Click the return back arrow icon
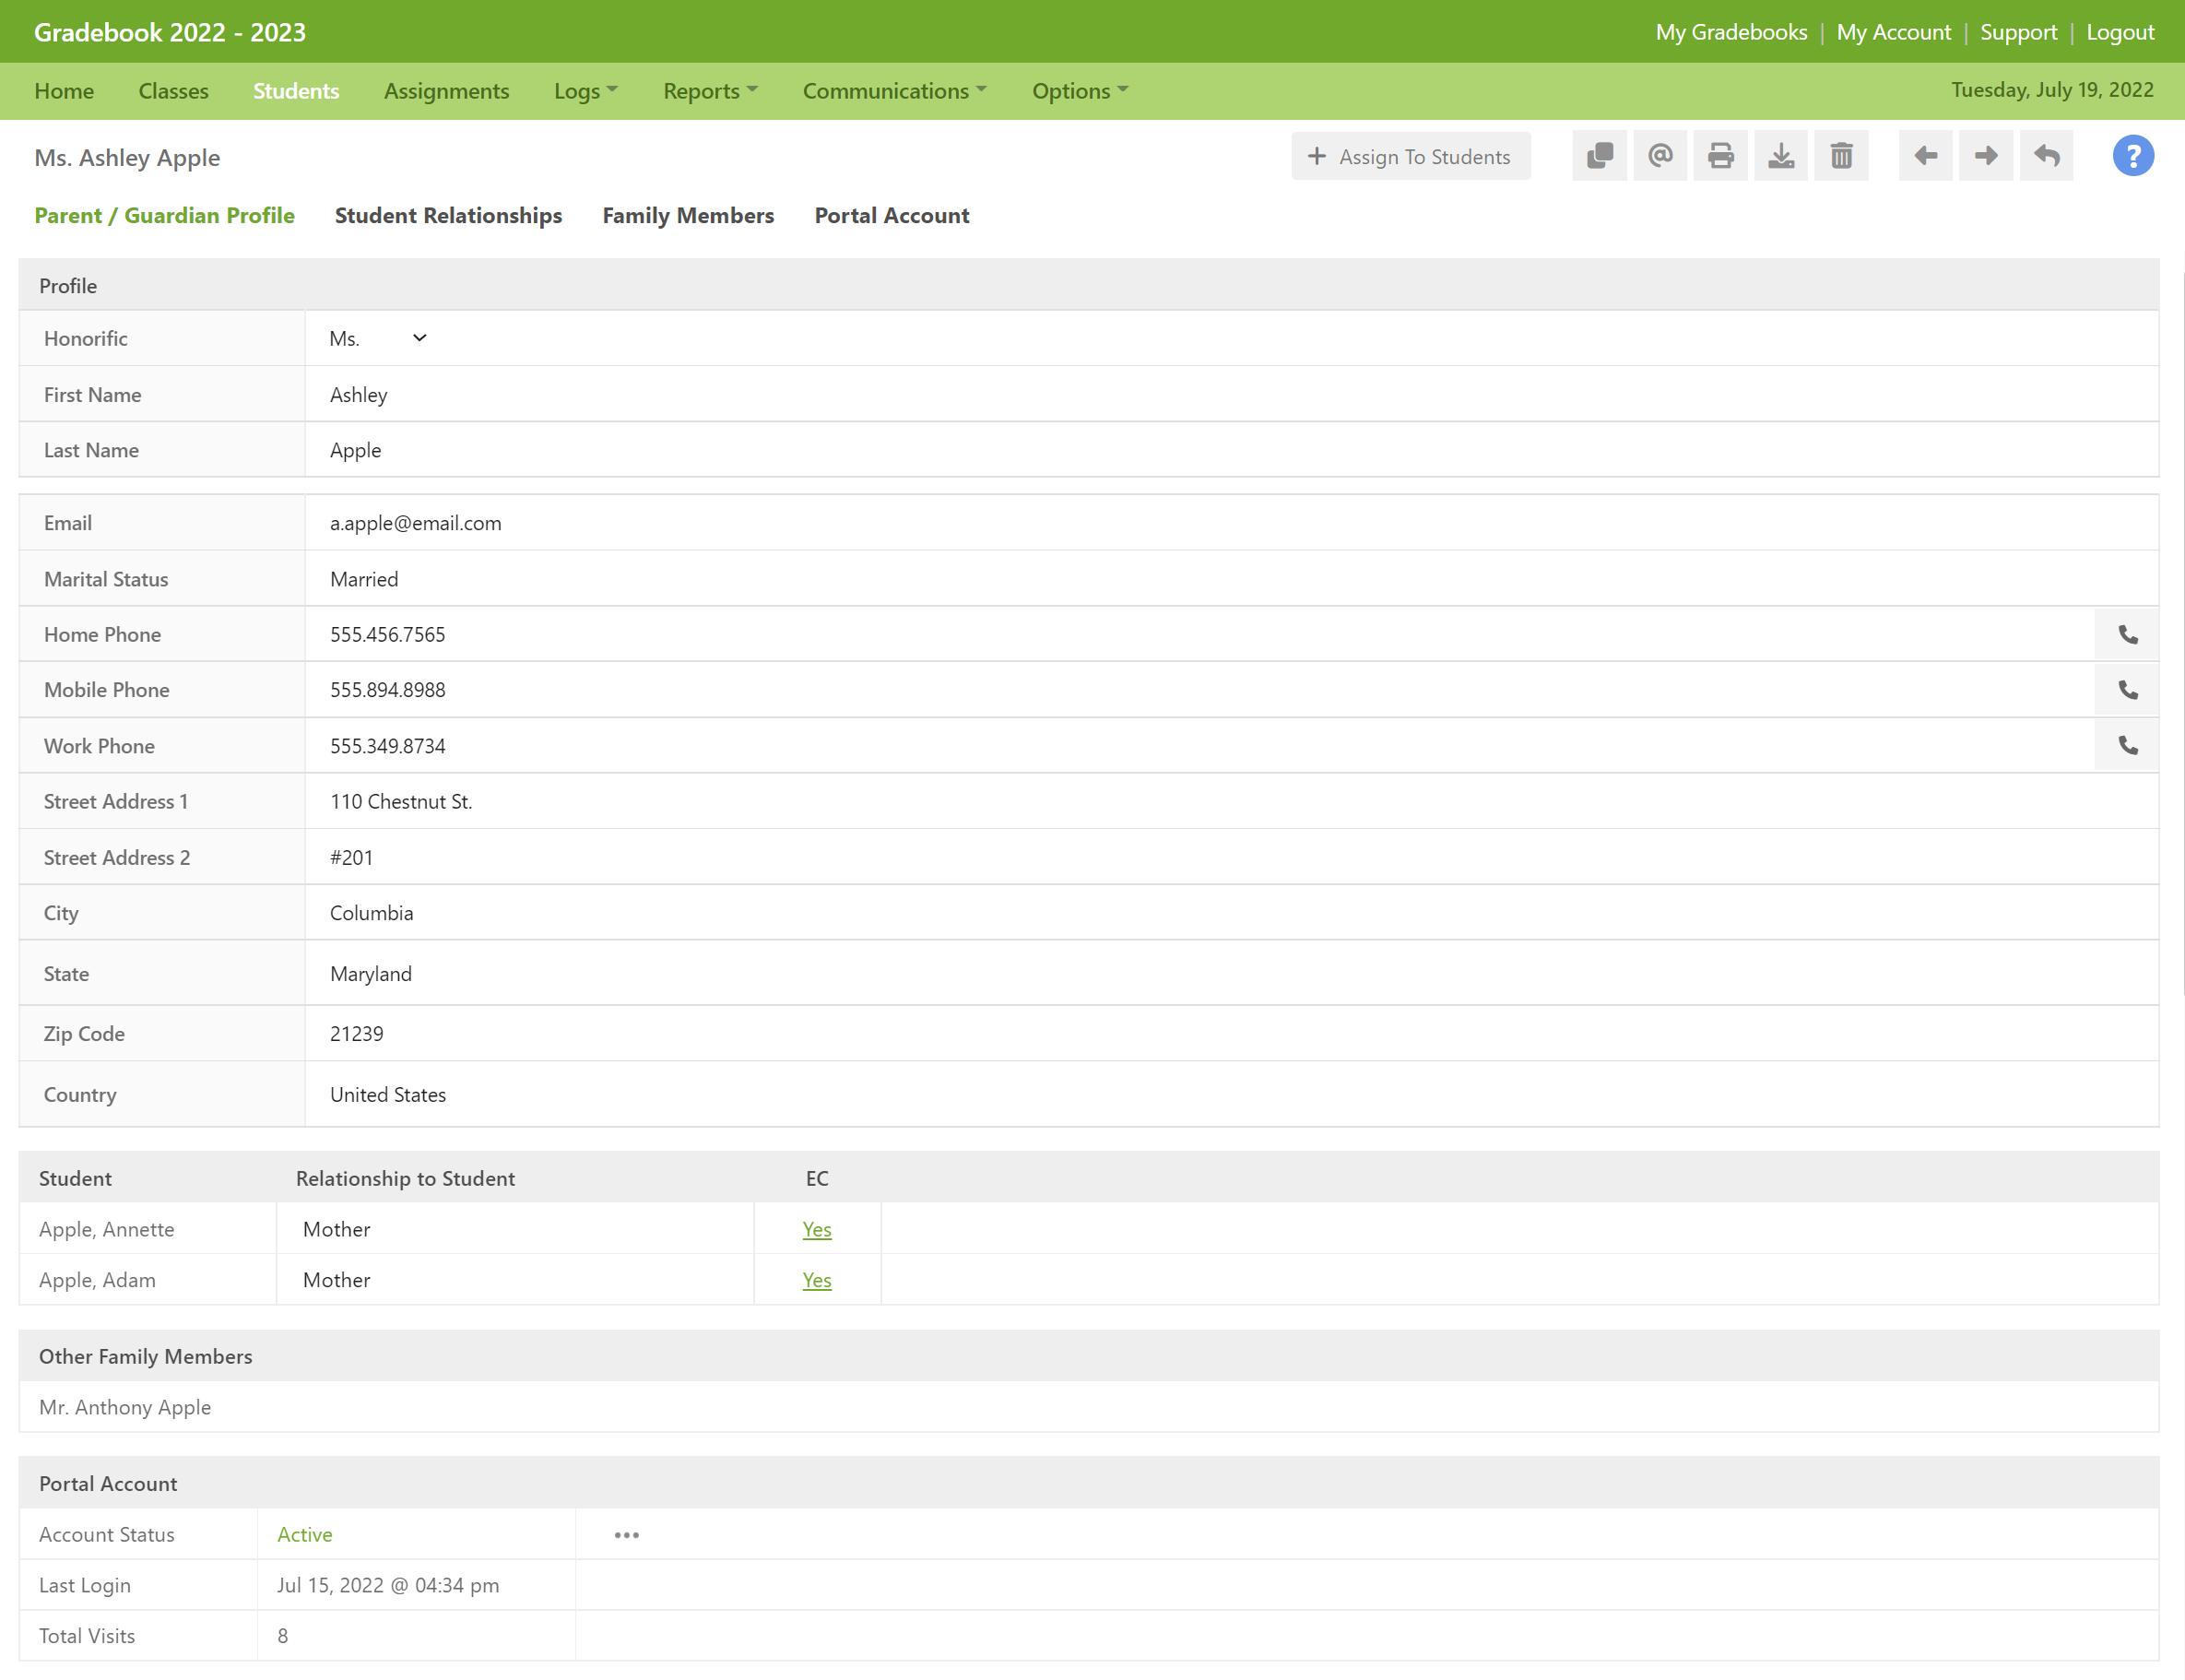 pos(2046,156)
